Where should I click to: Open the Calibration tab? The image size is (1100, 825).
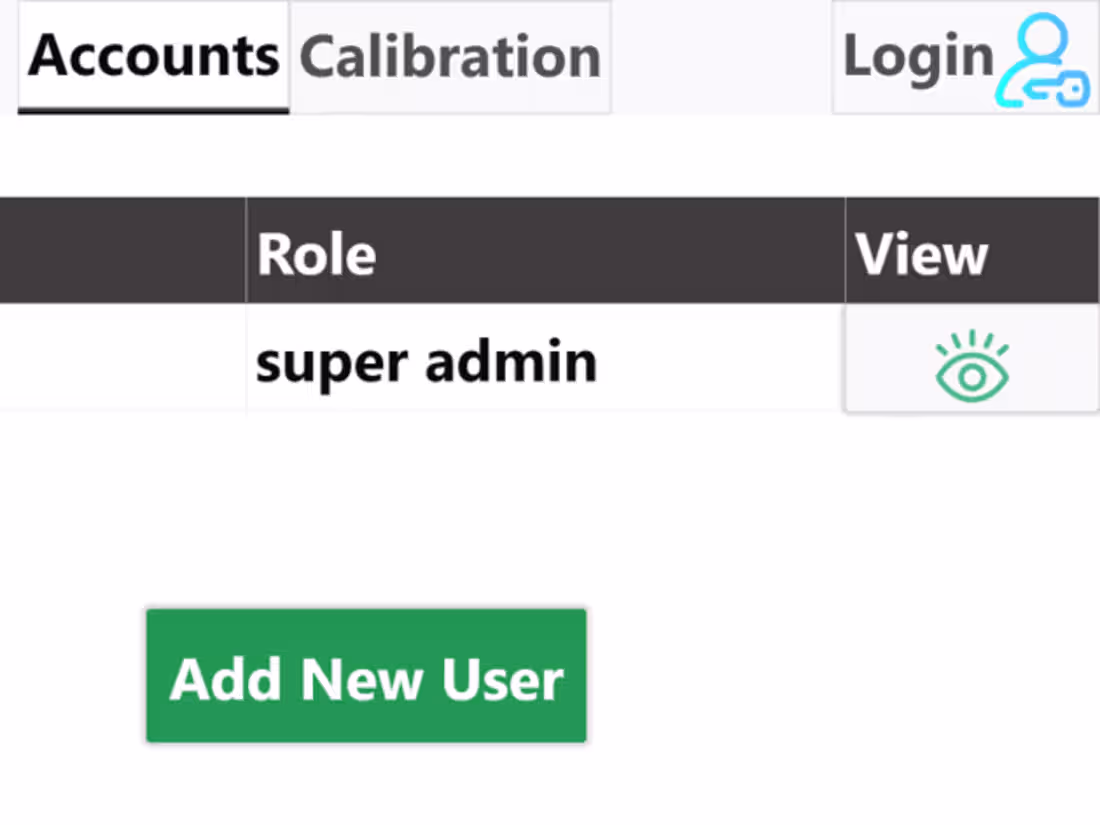450,57
